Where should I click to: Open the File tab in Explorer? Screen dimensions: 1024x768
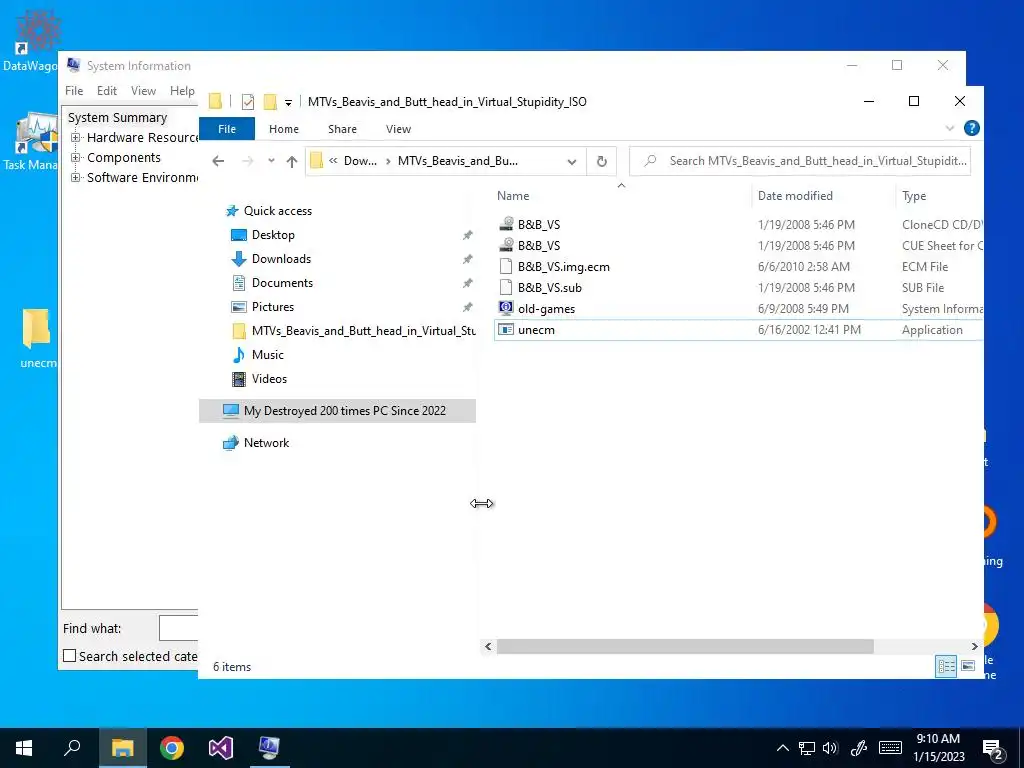227,129
